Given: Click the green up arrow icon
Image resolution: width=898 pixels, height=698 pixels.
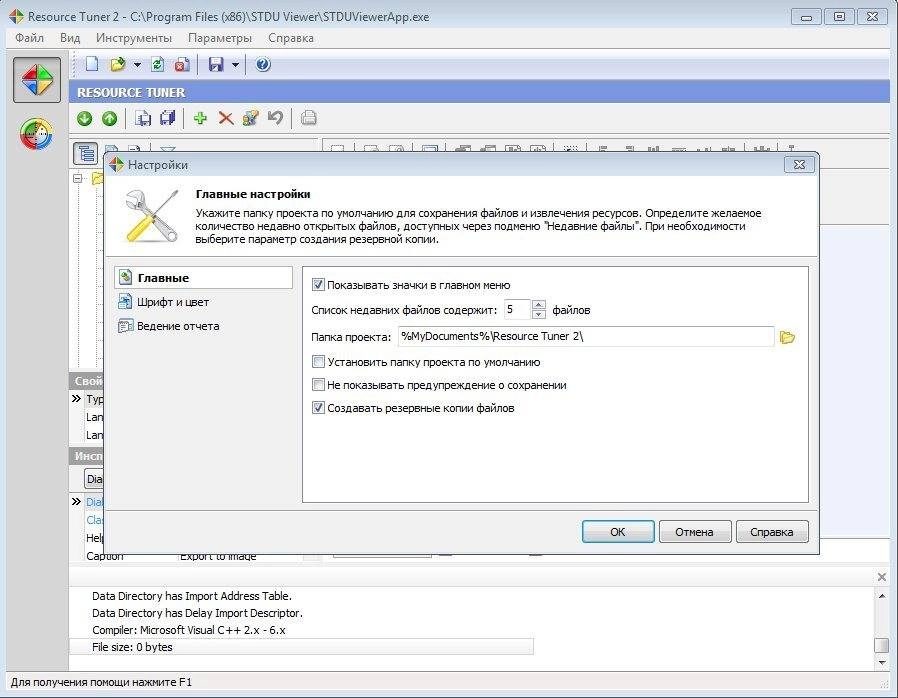Looking at the screenshot, I should [109, 119].
